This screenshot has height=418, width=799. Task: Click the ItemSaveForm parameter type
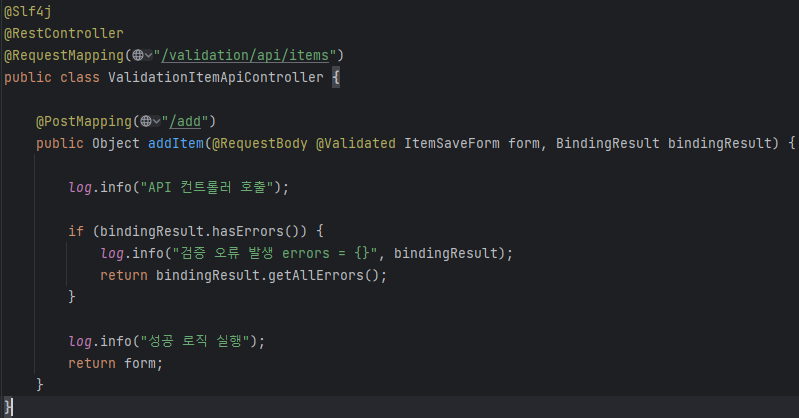[x=452, y=143]
